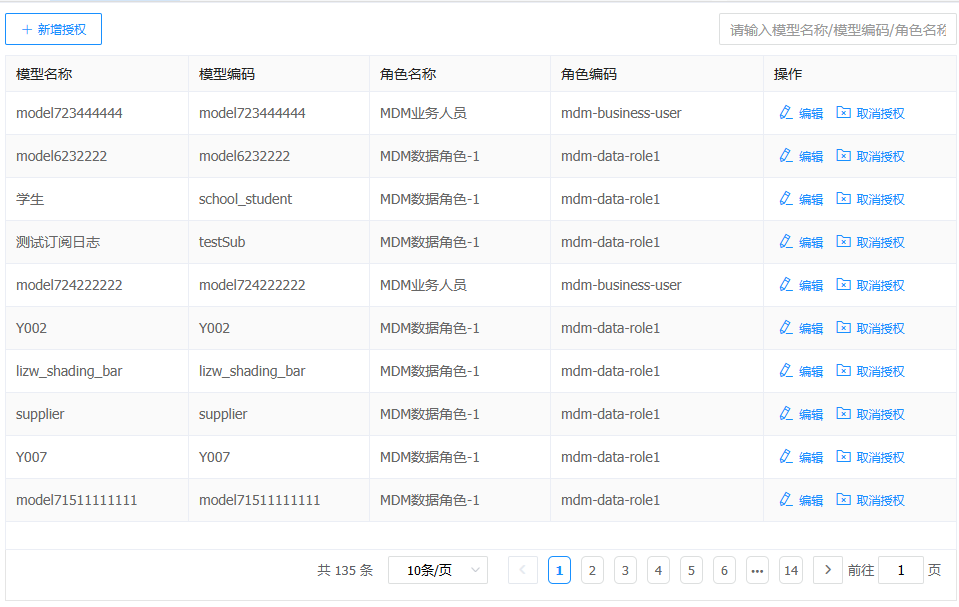Click cancel authorization icon for 测试订阅日志 row
Viewport: 959px width, 607px height.
coord(844,242)
